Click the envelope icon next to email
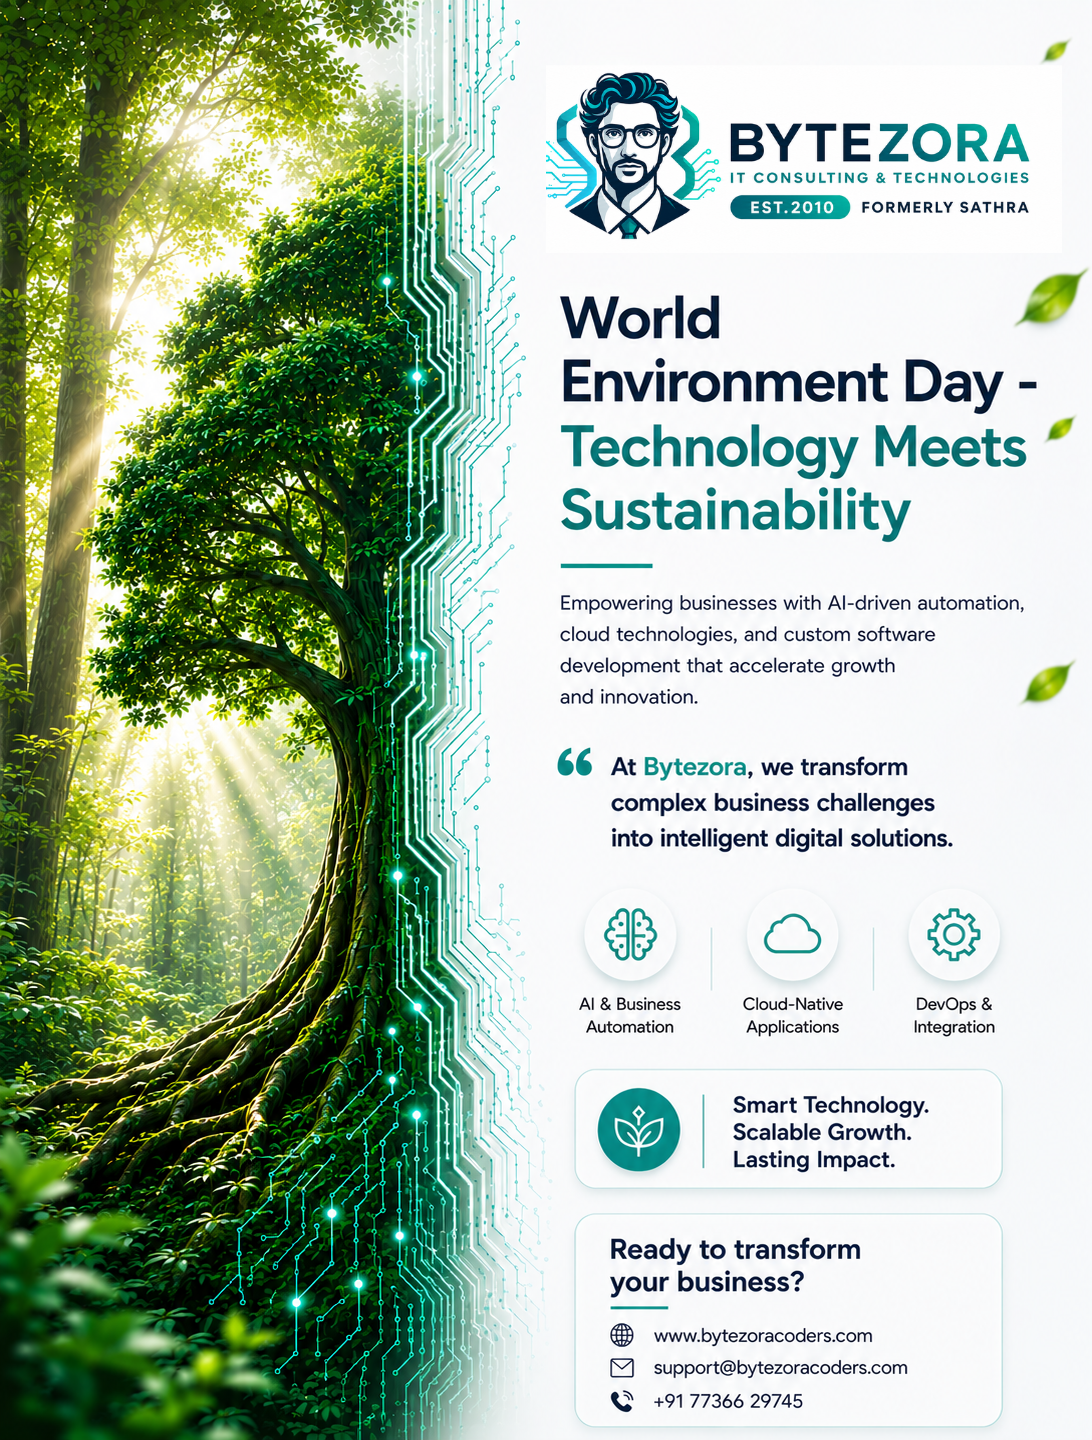1092x1440 pixels. (x=622, y=1367)
